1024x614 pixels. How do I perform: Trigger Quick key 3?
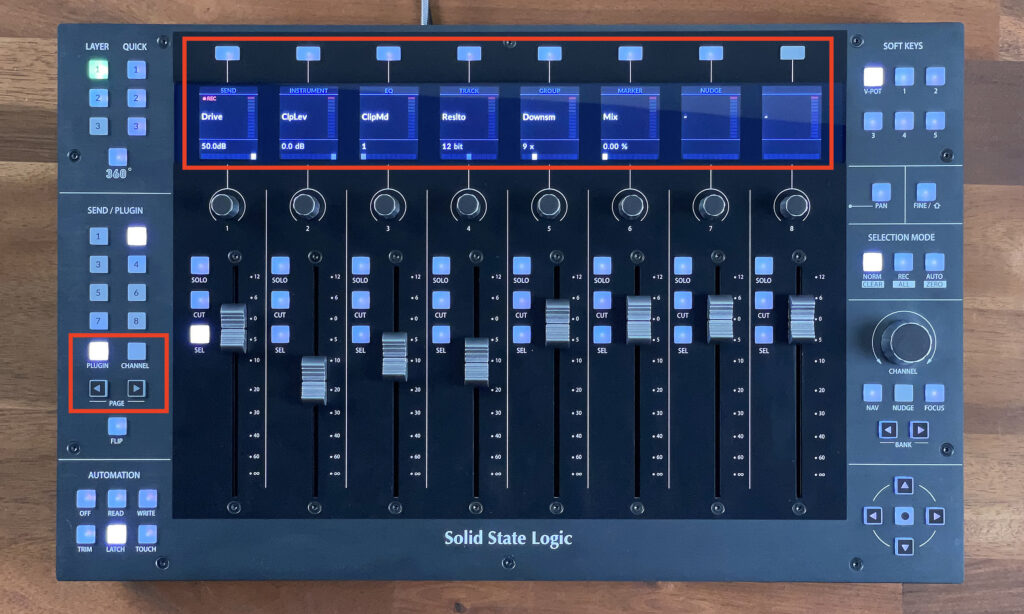[x=136, y=126]
